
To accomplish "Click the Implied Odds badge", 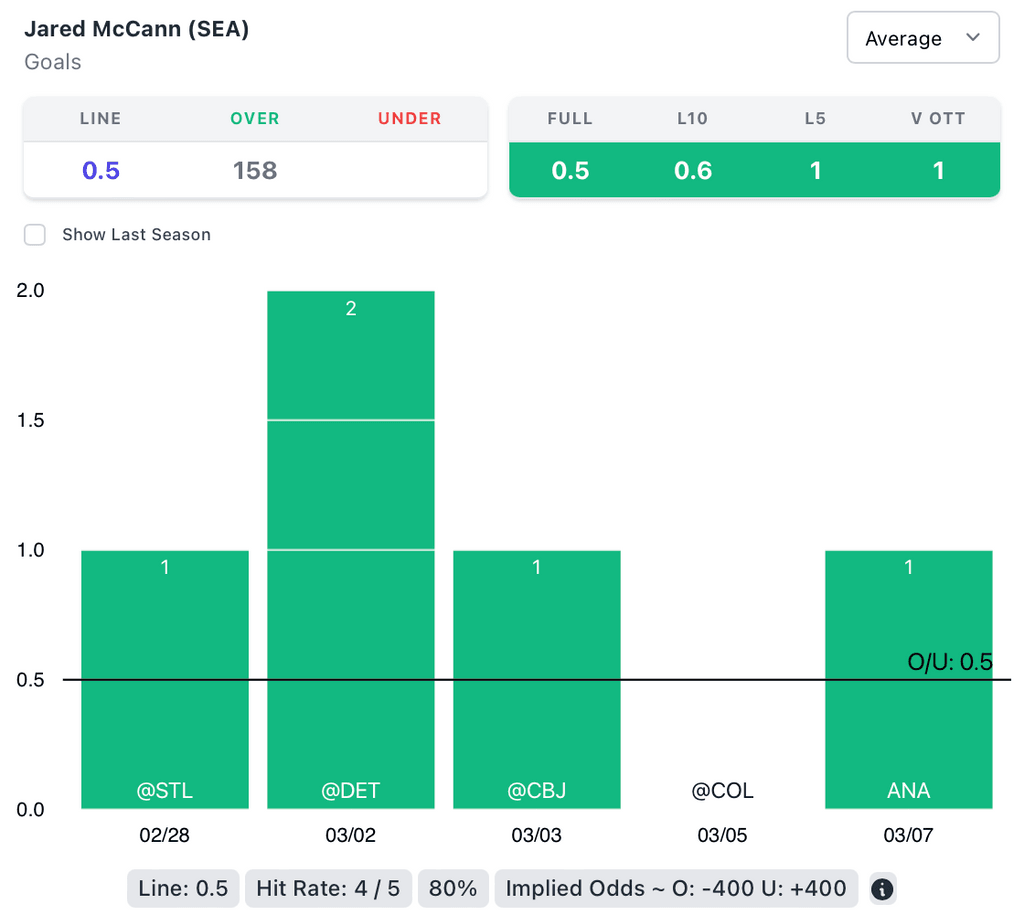I will pyautogui.click(x=676, y=888).
